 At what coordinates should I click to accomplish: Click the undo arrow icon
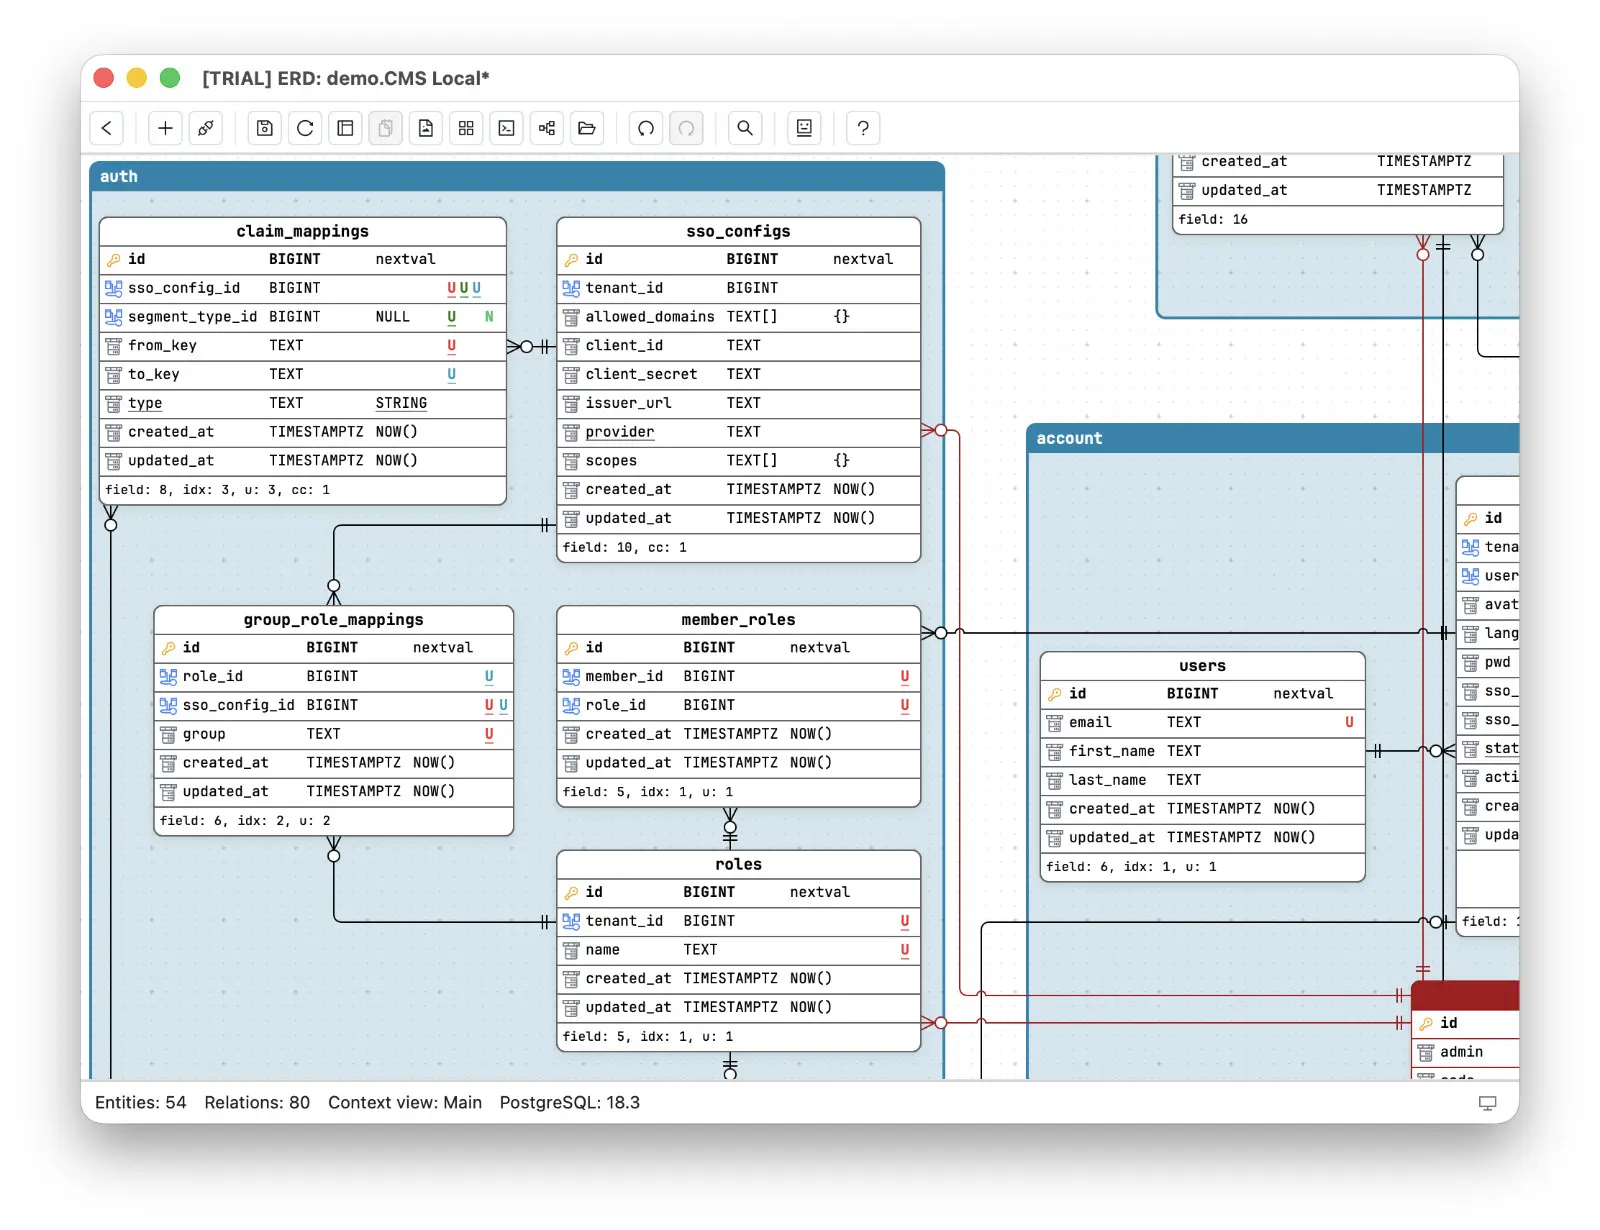click(x=646, y=128)
